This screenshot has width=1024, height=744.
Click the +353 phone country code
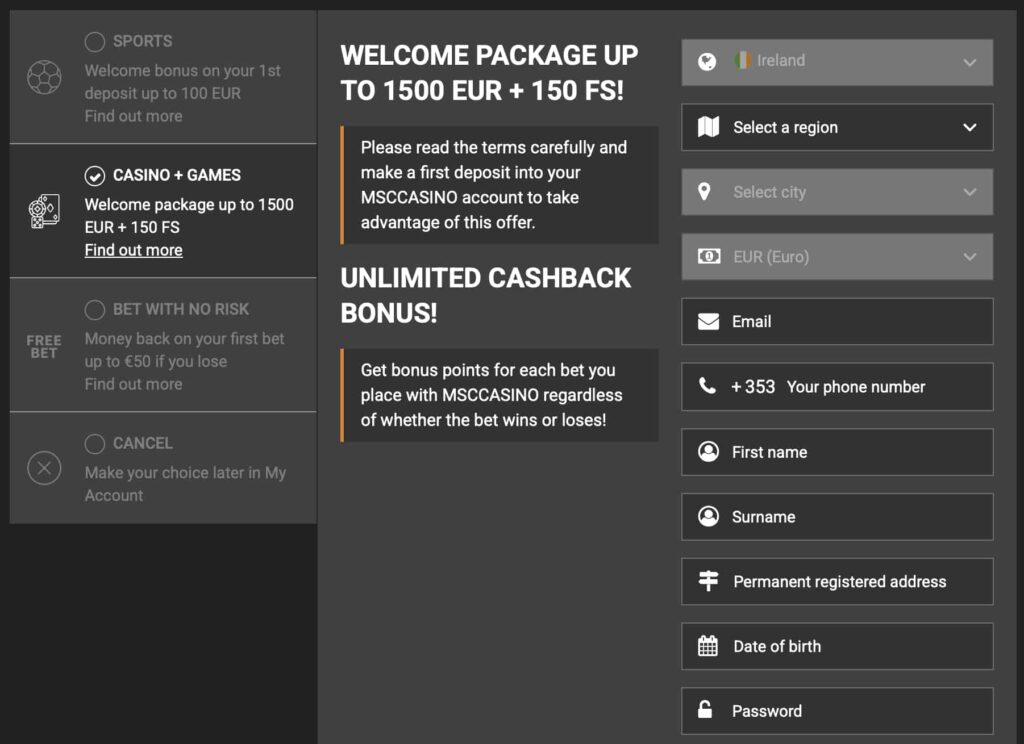coord(753,387)
